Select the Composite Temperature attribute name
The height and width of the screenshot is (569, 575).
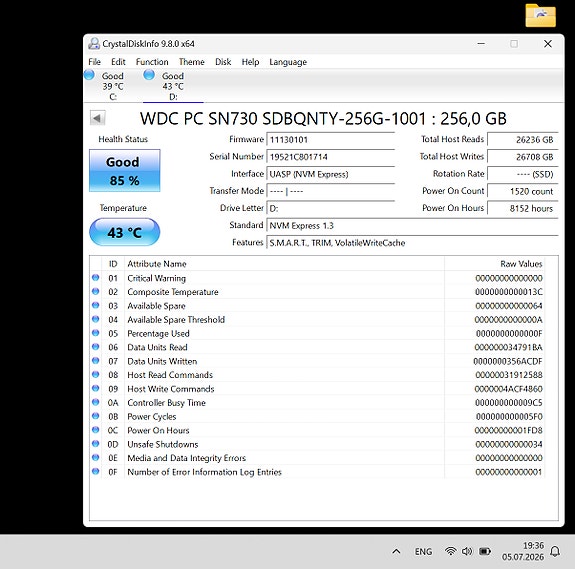coord(173,292)
